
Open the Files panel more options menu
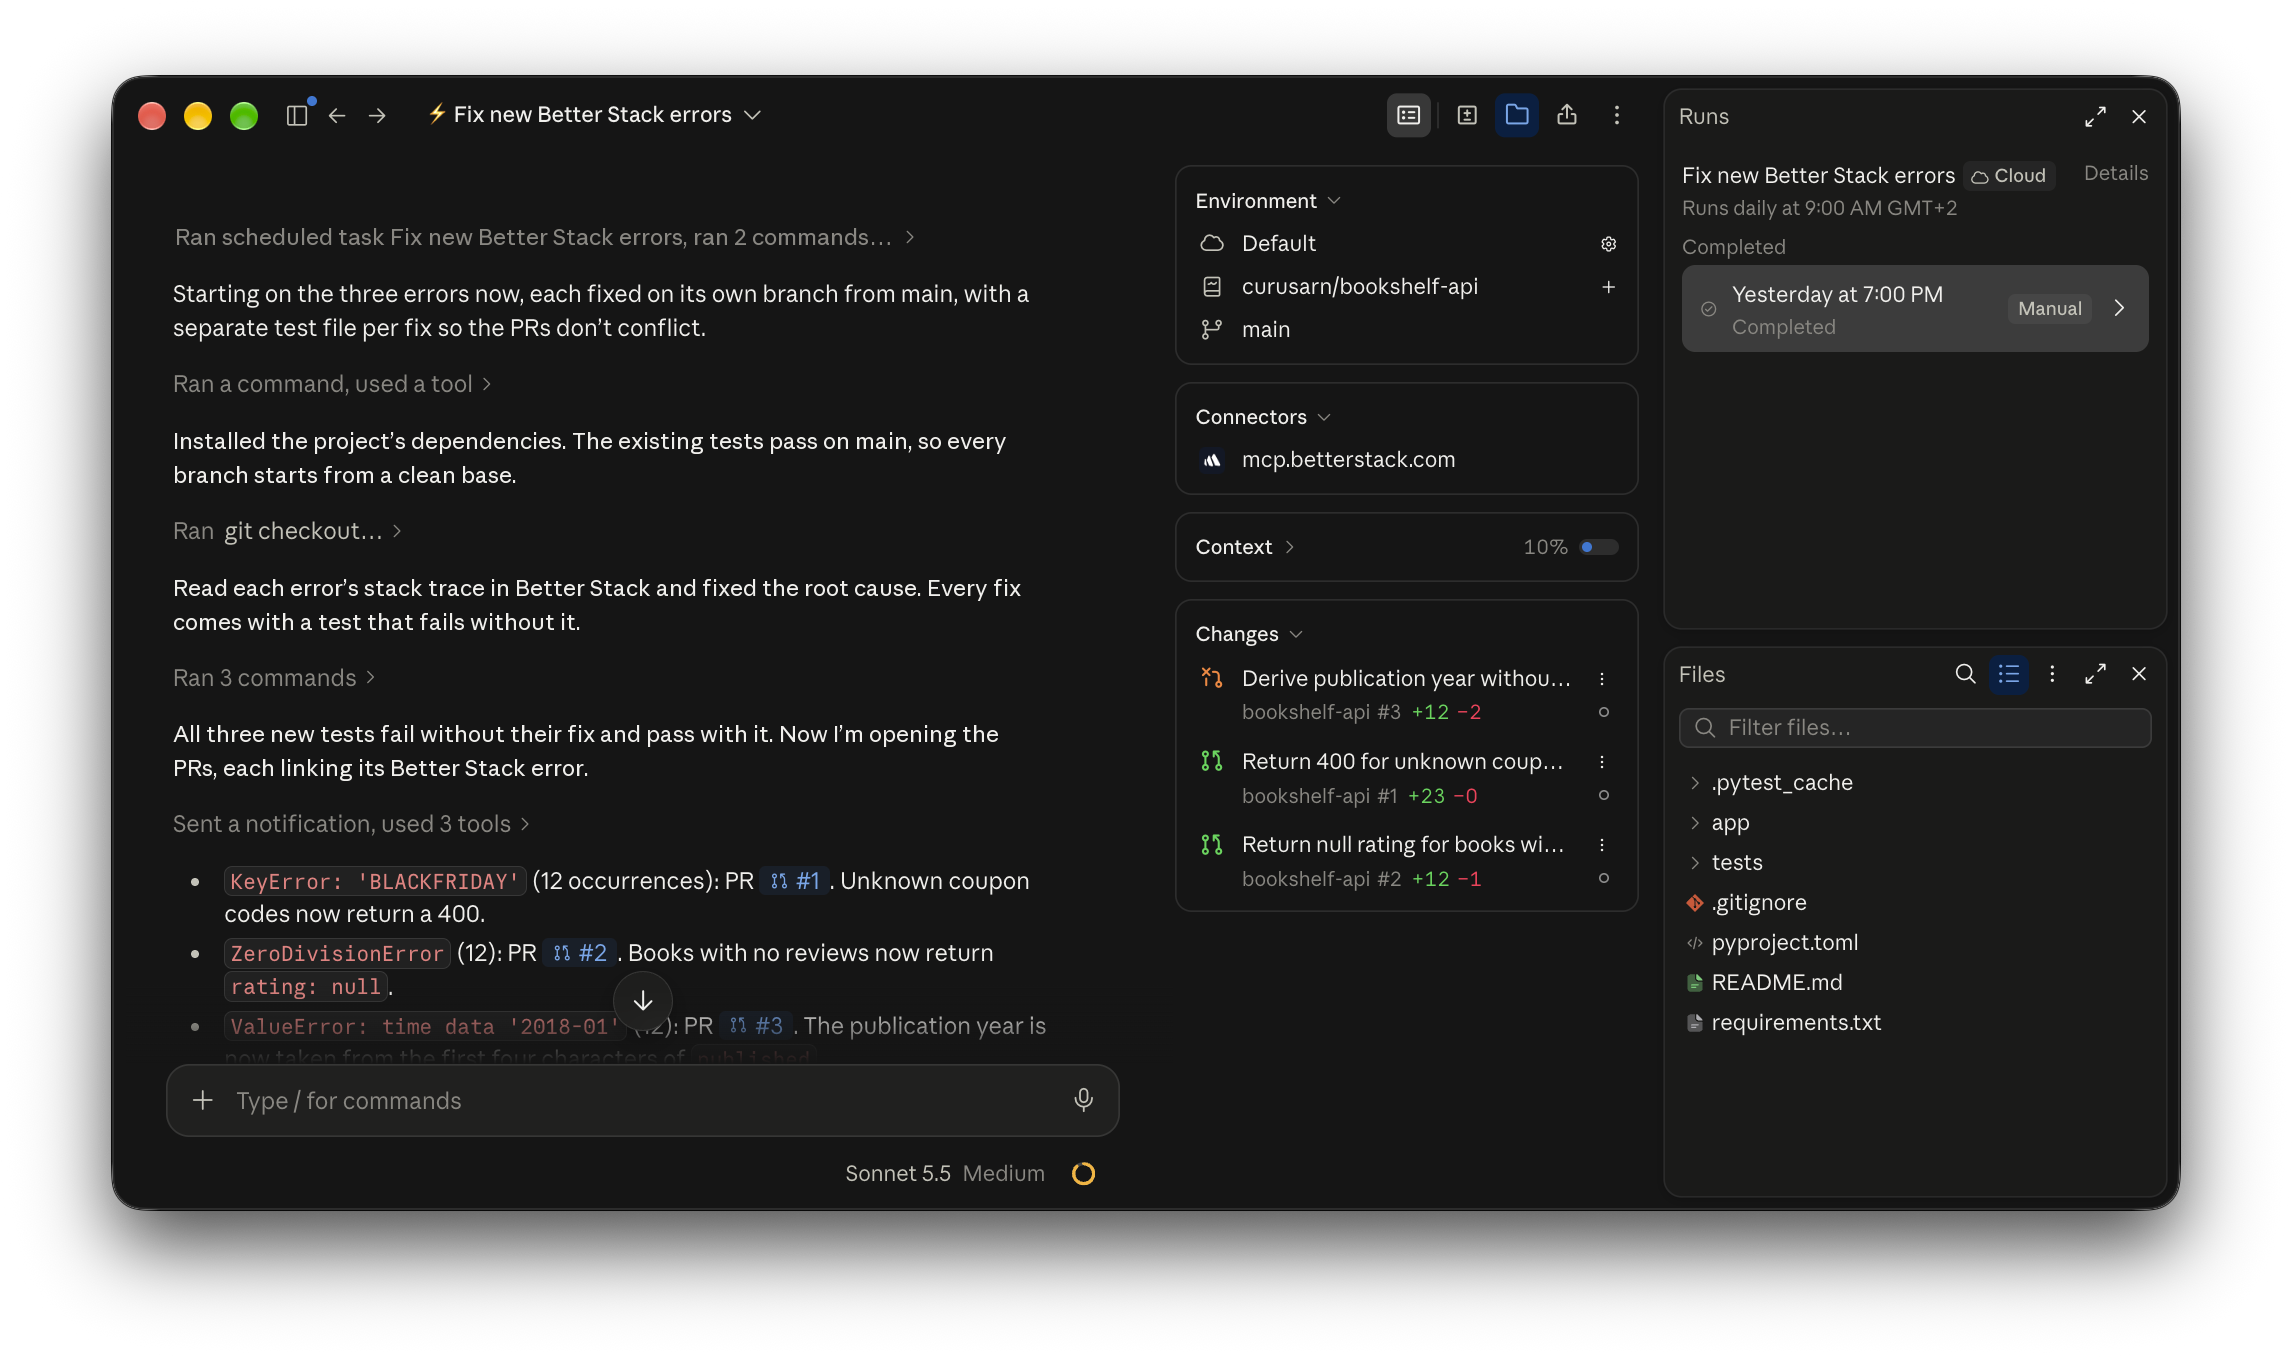coord(2052,674)
